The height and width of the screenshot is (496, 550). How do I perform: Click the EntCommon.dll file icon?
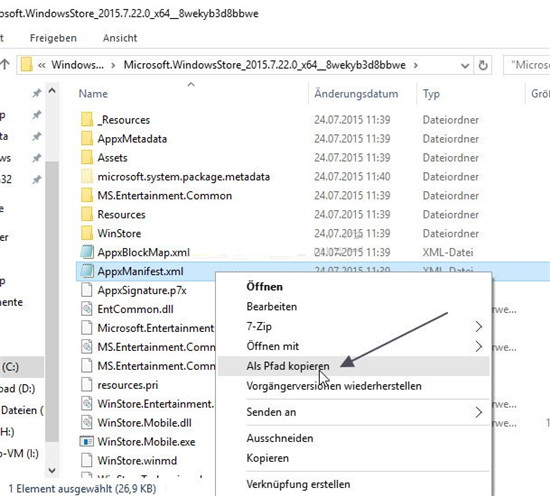point(87,309)
